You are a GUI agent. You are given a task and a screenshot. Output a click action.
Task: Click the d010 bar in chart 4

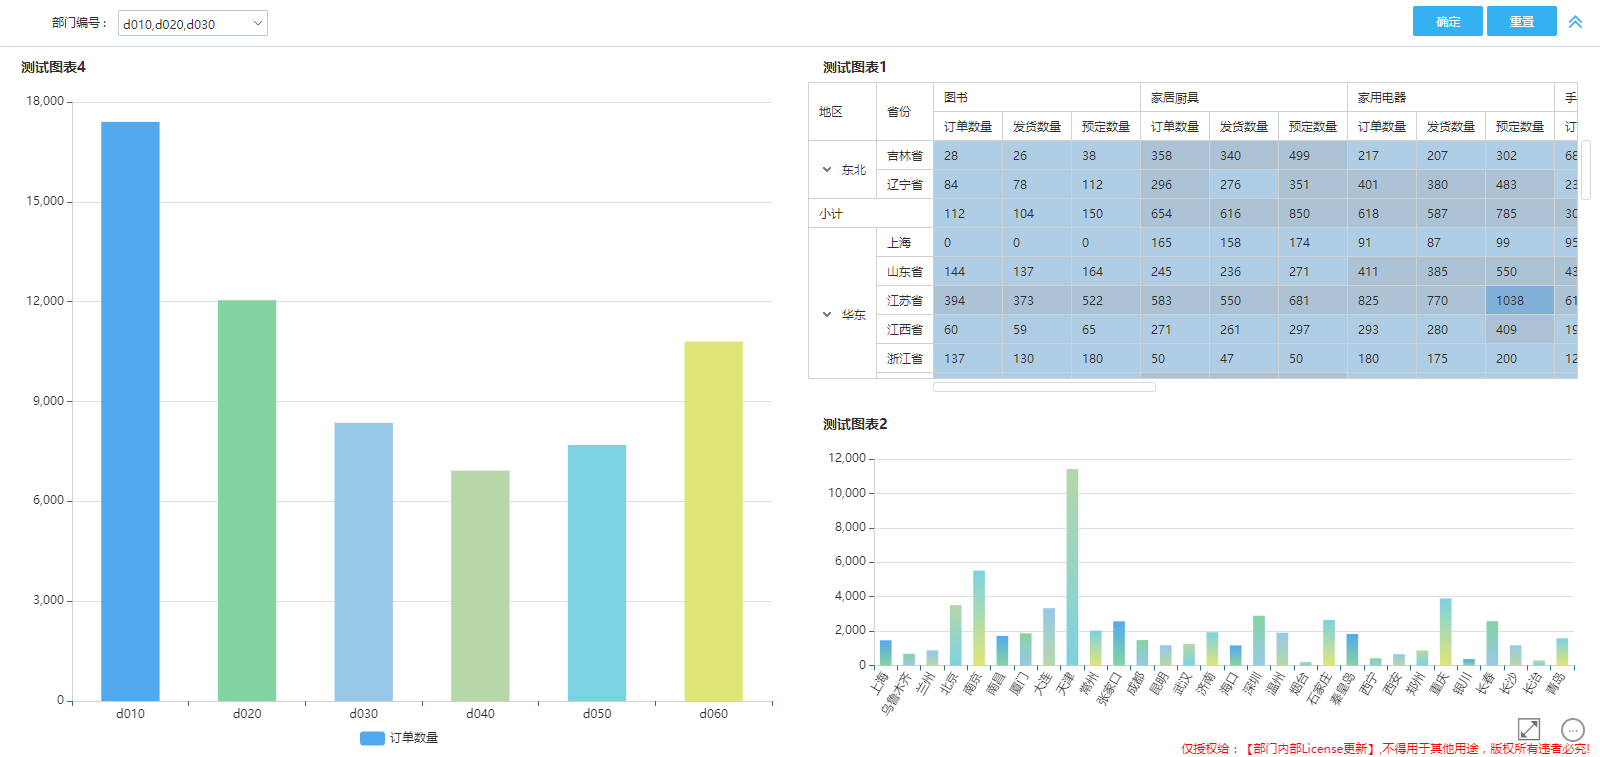point(130,410)
